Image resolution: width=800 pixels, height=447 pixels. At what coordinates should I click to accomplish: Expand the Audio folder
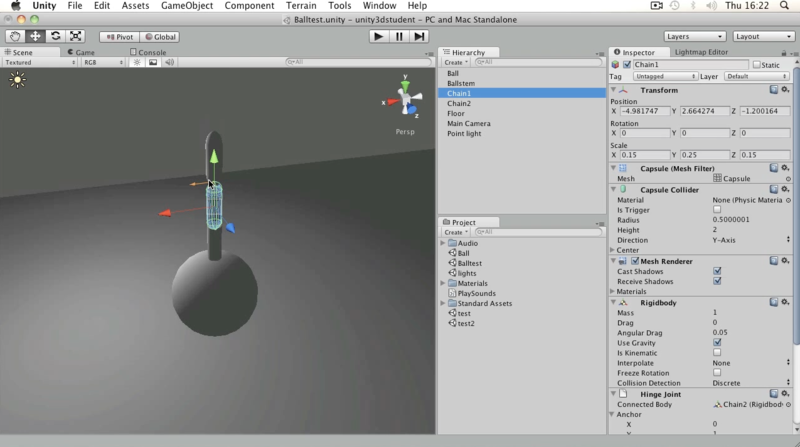coord(443,243)
